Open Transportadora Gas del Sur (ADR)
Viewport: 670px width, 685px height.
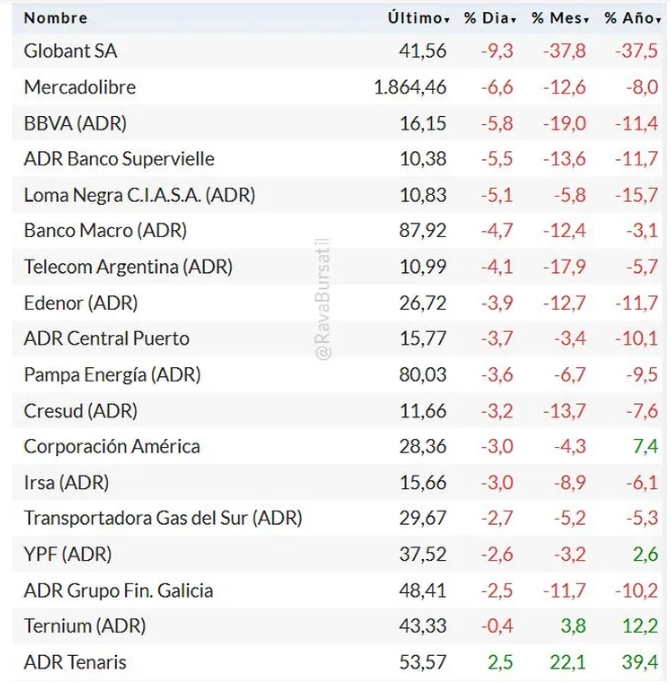click(x=163, y=519)
